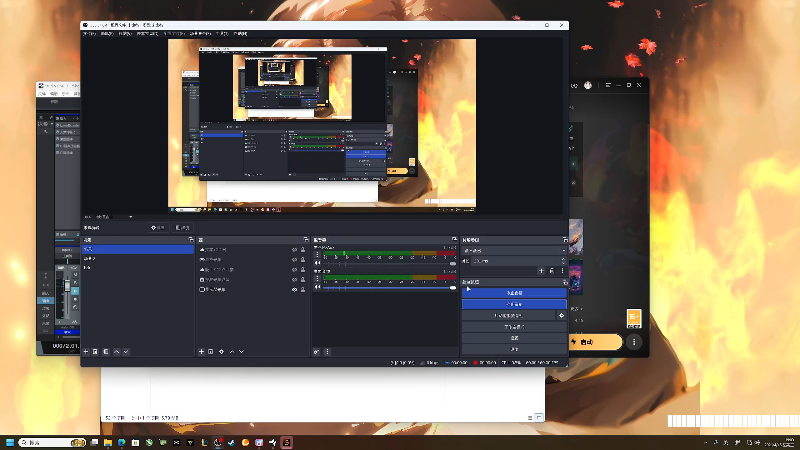The height and width of the screenshot is (450, 800).
Task: Move the selected source up with arrow
Action: 232,352
